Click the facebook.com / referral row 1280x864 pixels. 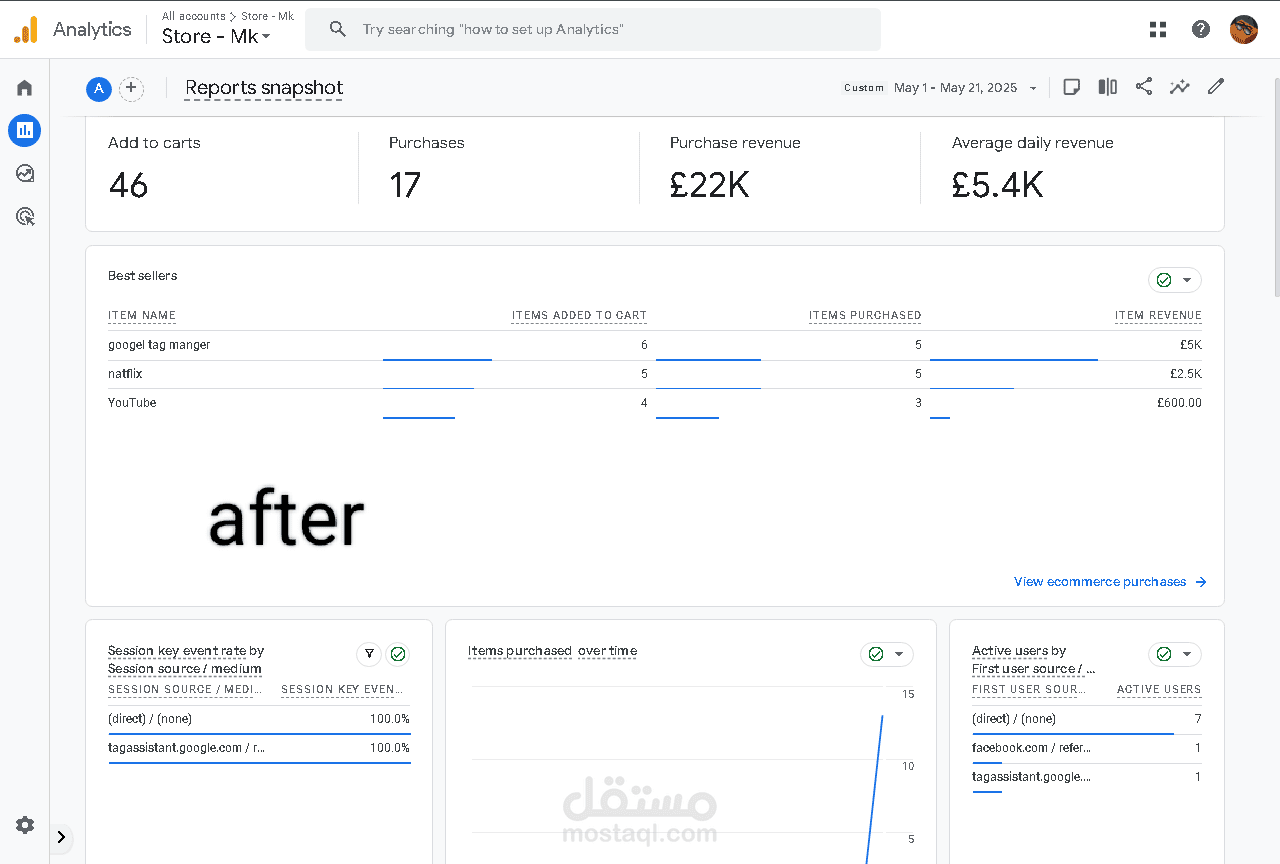[1087, 749]
